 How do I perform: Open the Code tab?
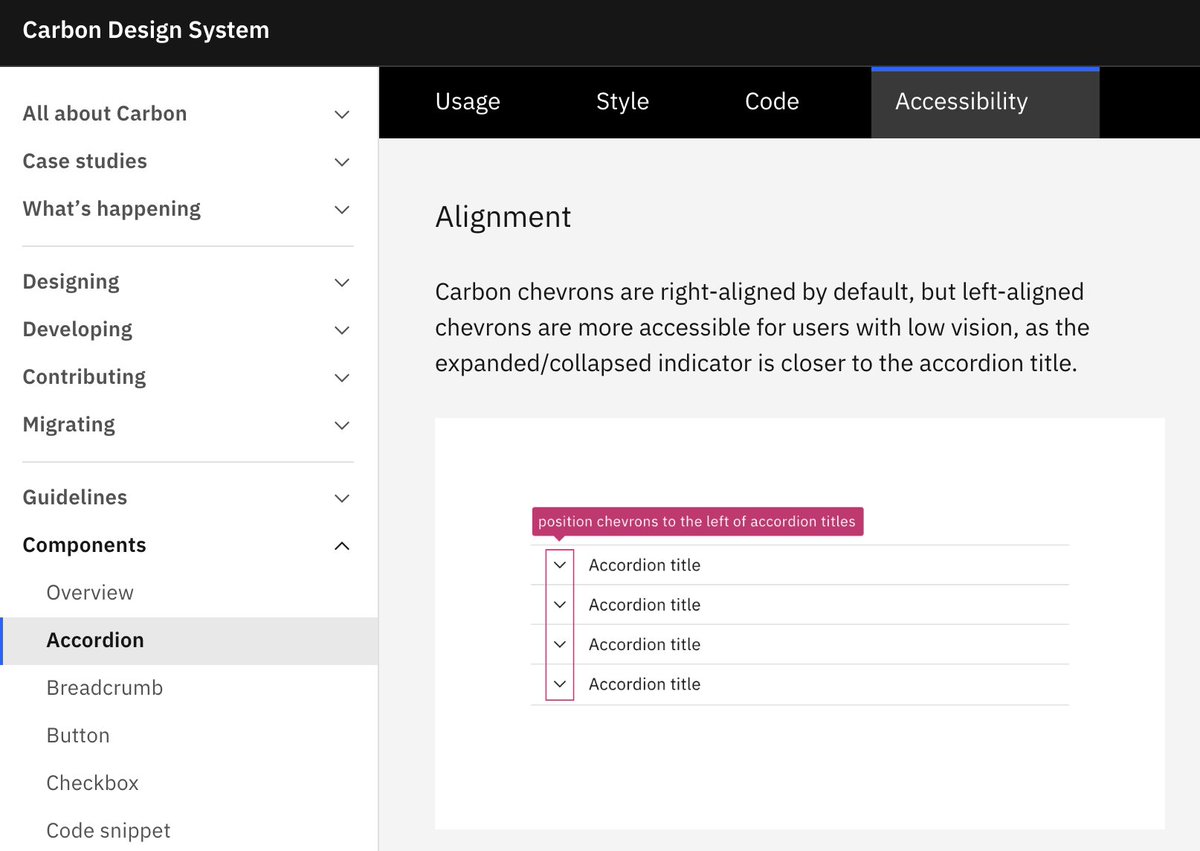coord(772,102)
